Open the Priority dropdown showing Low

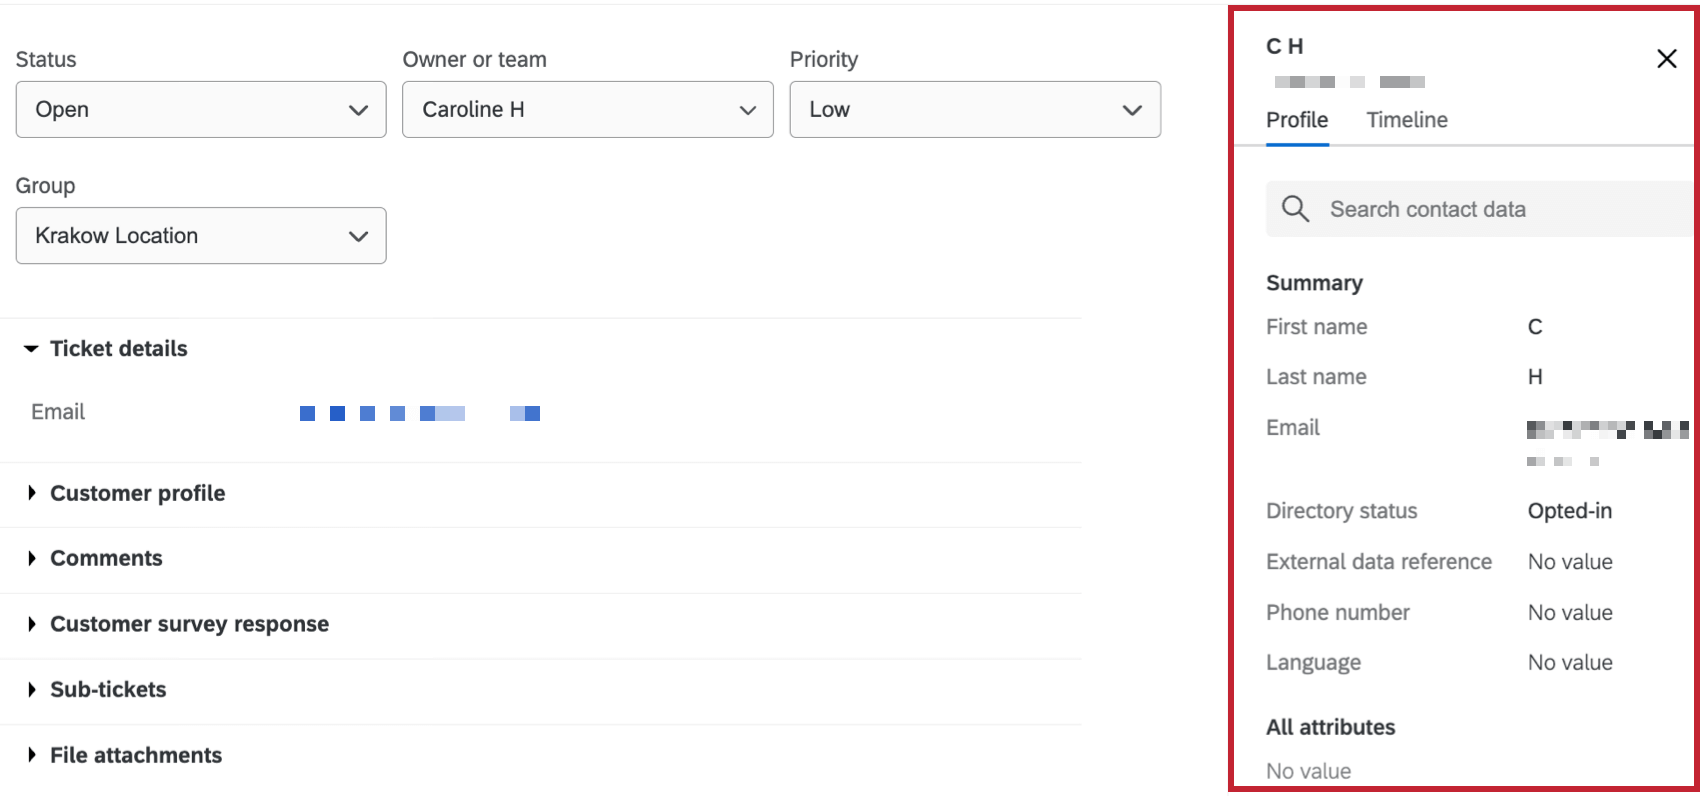975,110
